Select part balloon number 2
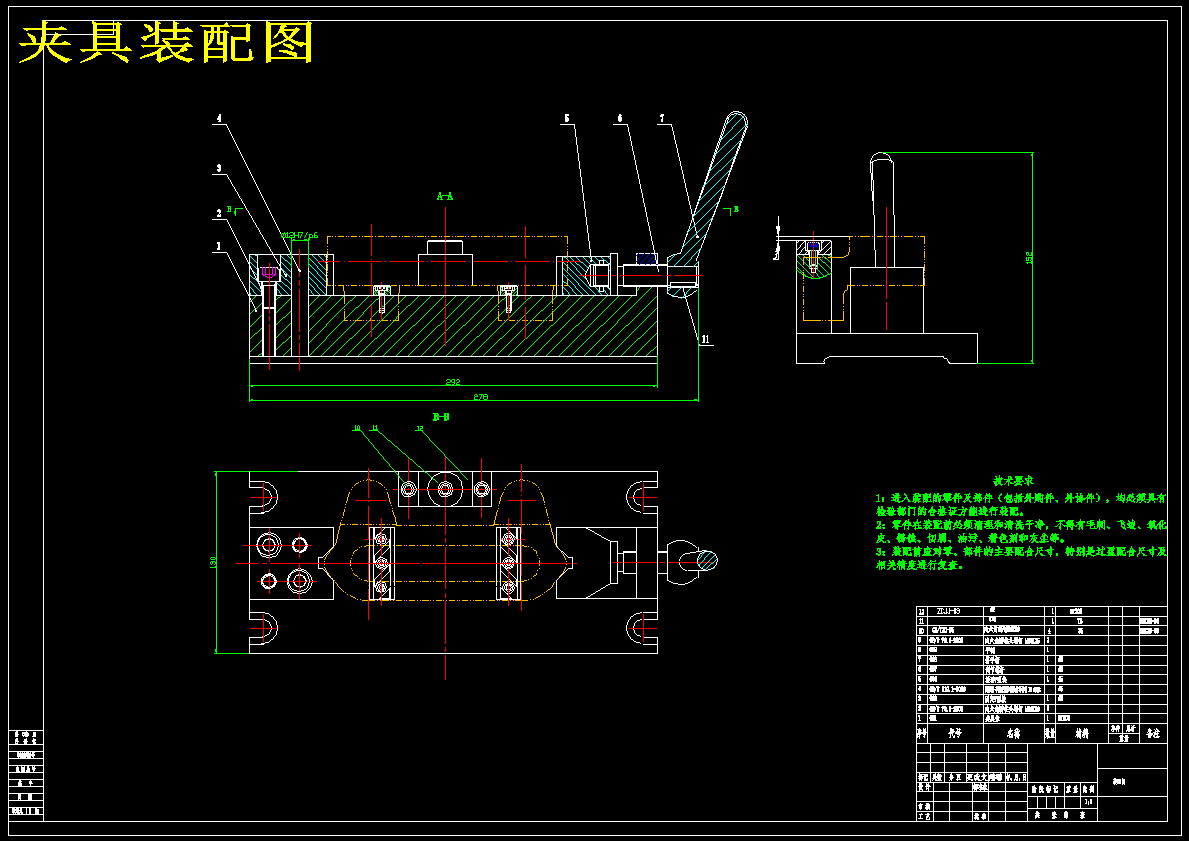The height and width of the screenshot is (841, 1189). pos(218,214)
